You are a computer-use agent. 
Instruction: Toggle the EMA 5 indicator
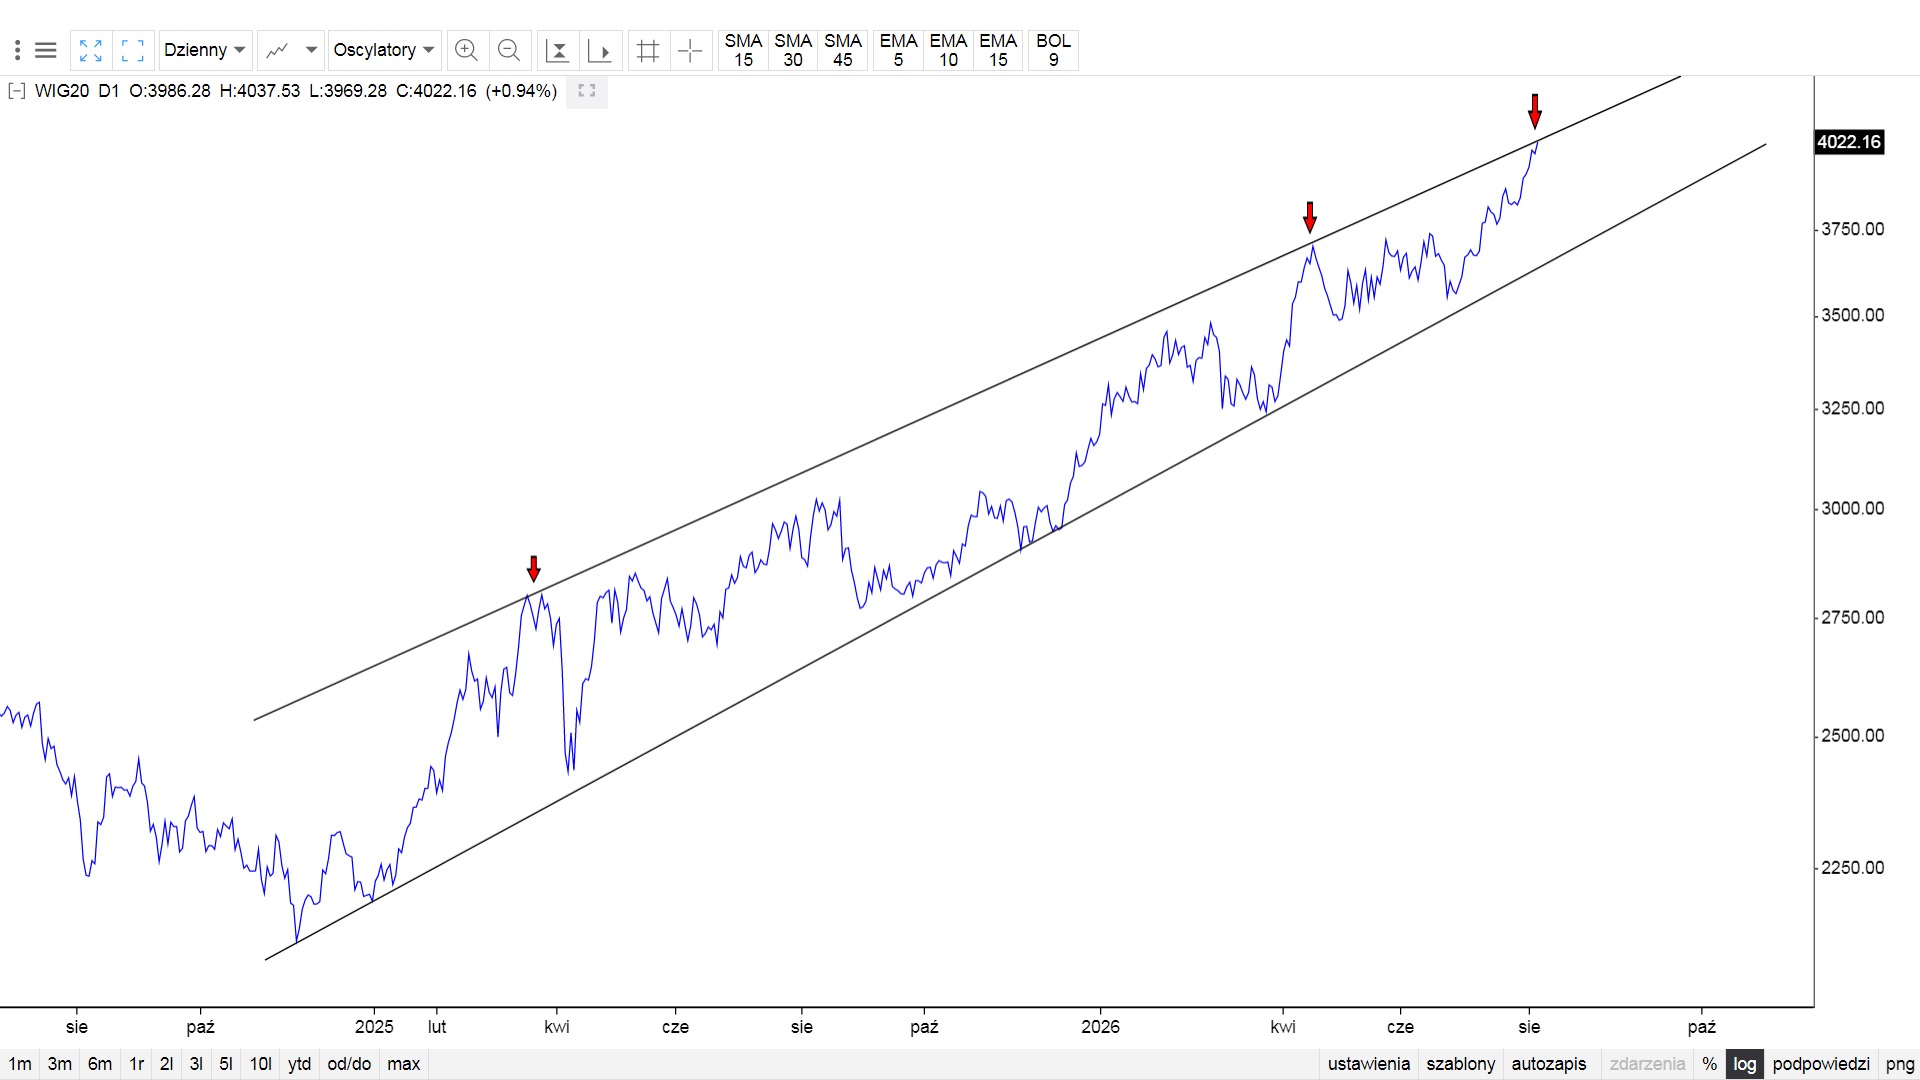point(898,50)
